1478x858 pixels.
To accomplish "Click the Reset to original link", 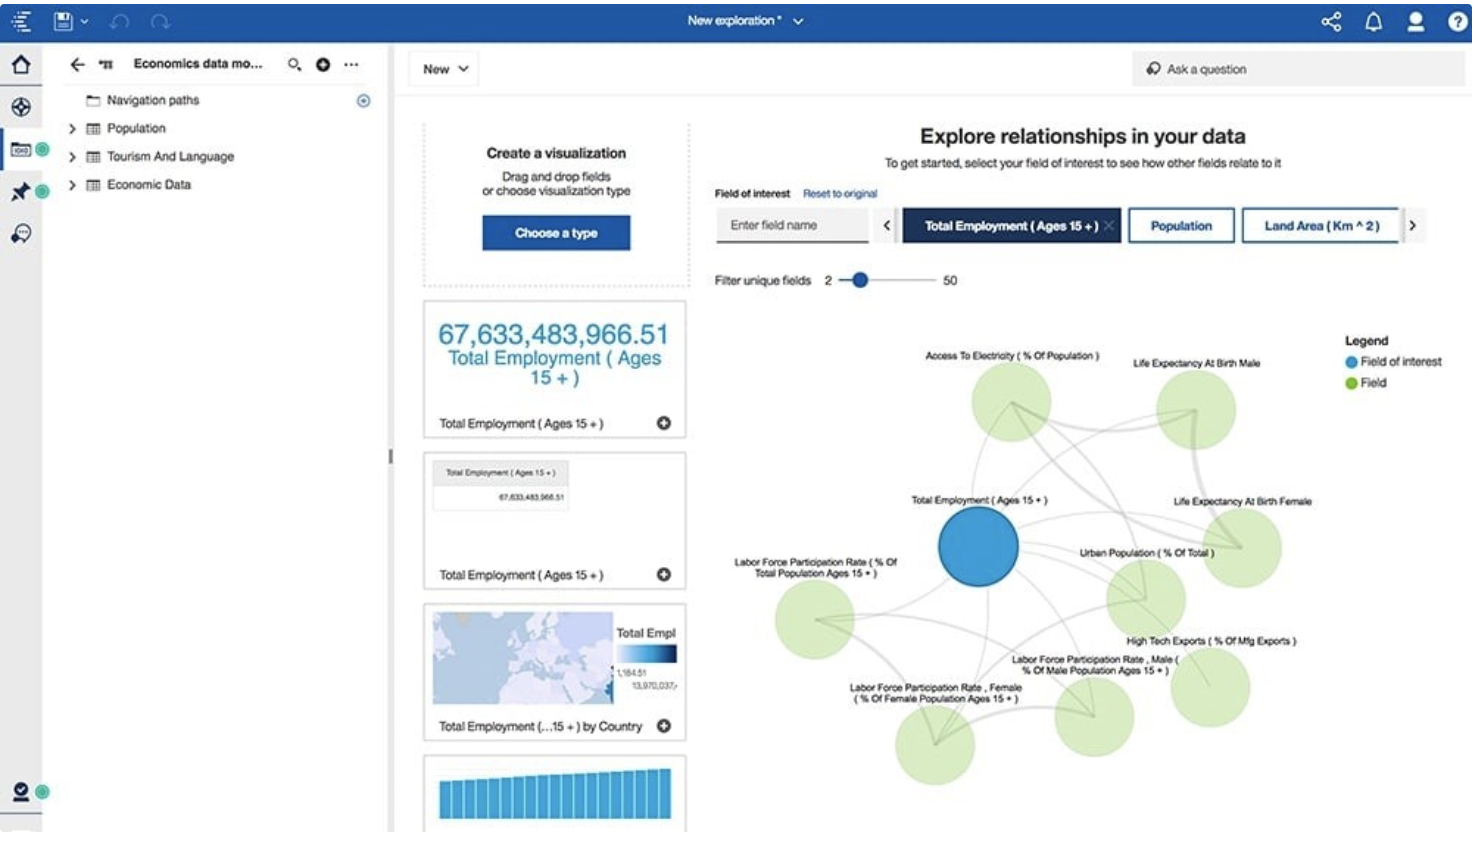I will pyautogui.click(x=839, y=194).
